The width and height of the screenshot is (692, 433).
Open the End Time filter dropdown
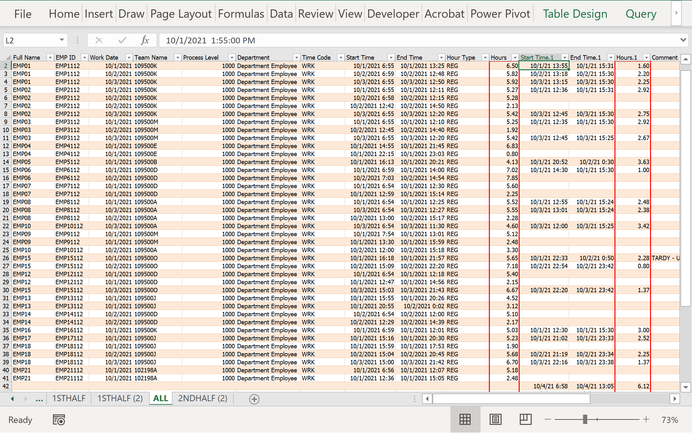click(441, 57)
